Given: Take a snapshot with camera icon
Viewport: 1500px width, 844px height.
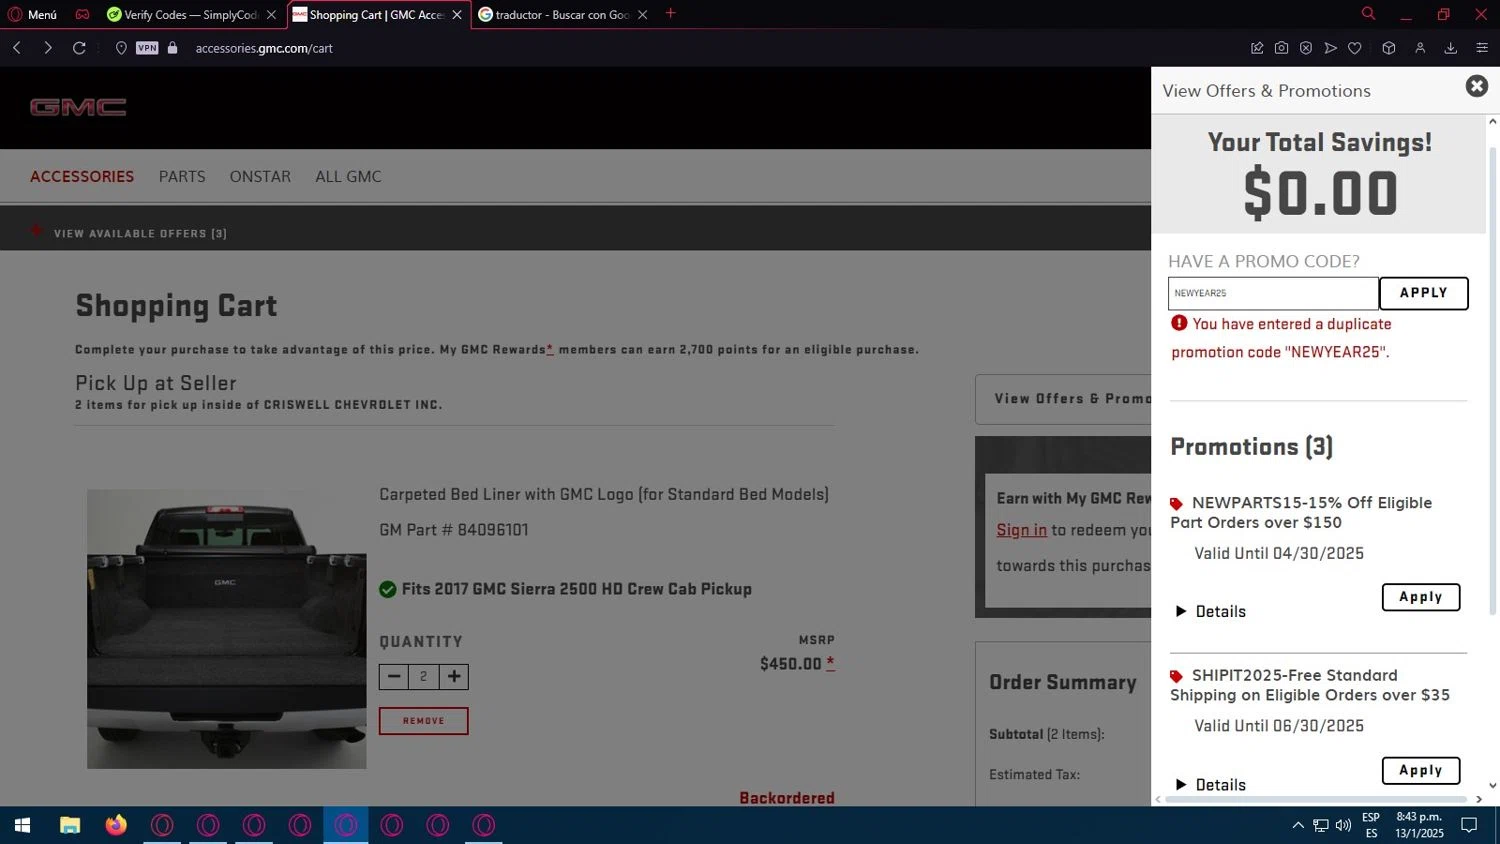Looking at the screenshot, I should click(1281, 48).
